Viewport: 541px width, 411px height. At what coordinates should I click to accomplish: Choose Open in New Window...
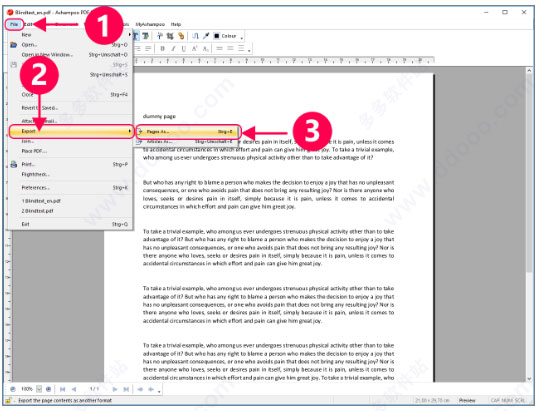[x=70, y=55]
